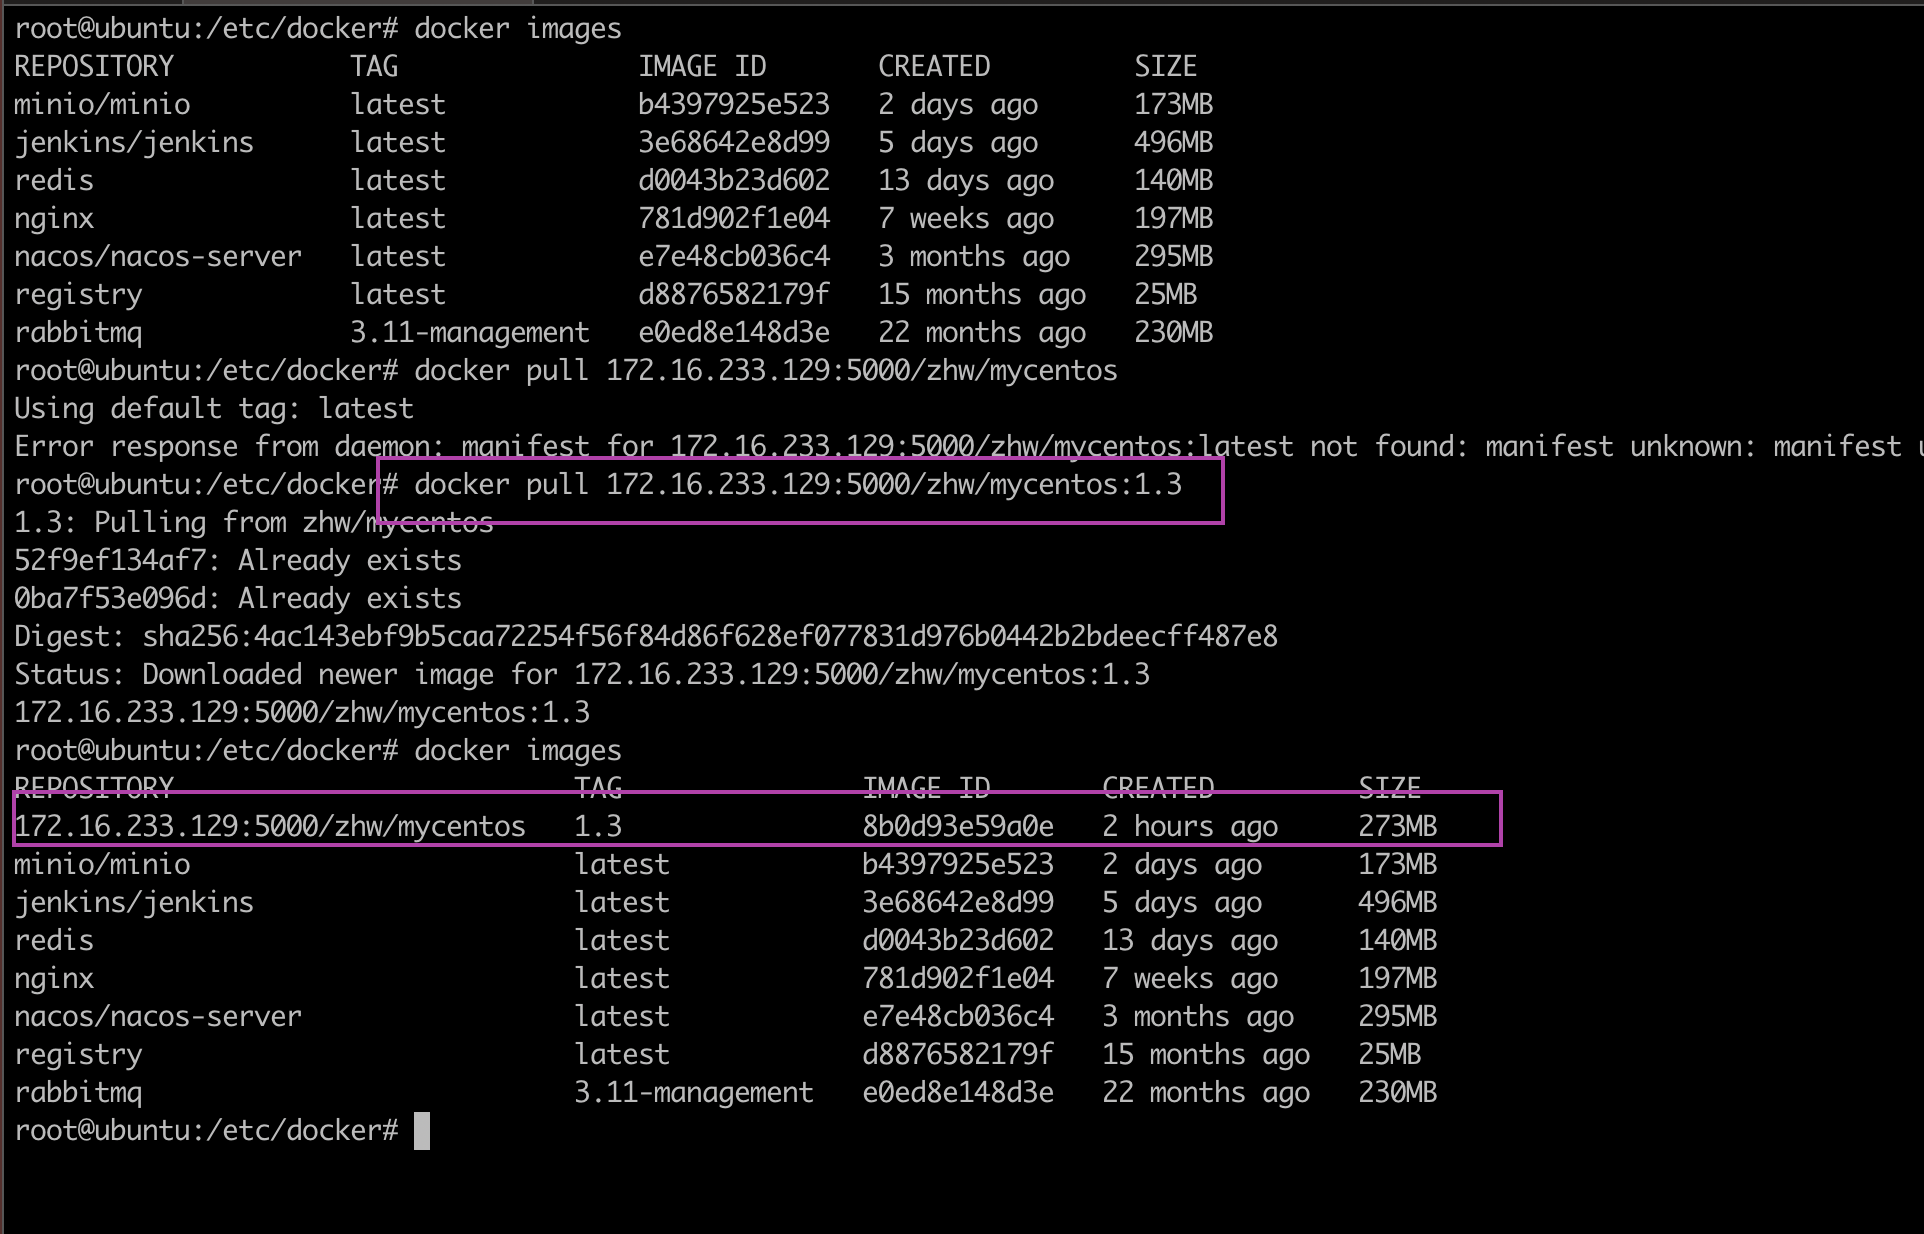This screenshot has width=1924, height=1234.
Task: Click the first 'docker images' command
Action: pos(517,29)
